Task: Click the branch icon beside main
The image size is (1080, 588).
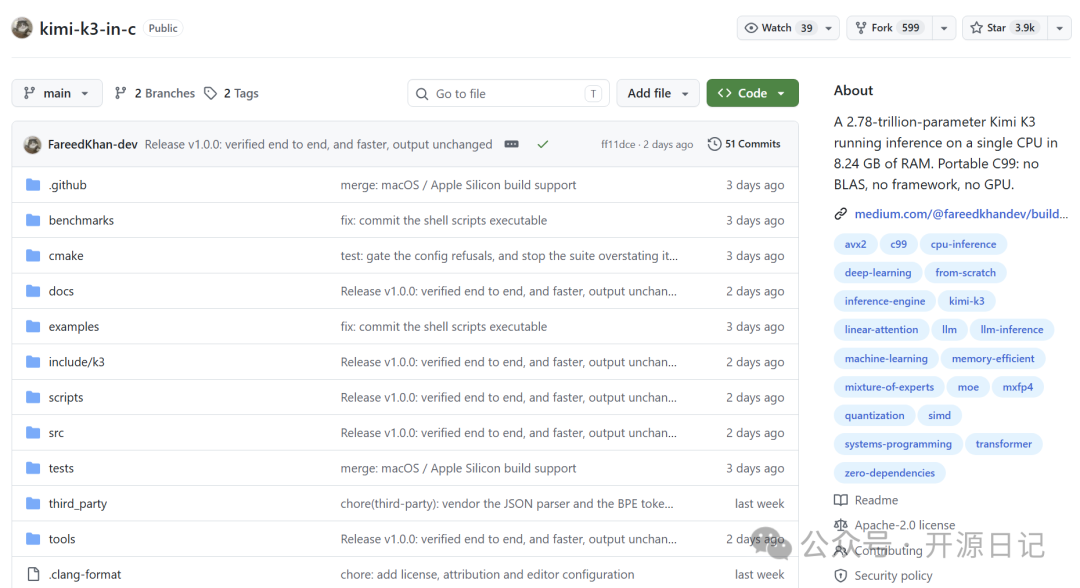Action: (29, 93)
